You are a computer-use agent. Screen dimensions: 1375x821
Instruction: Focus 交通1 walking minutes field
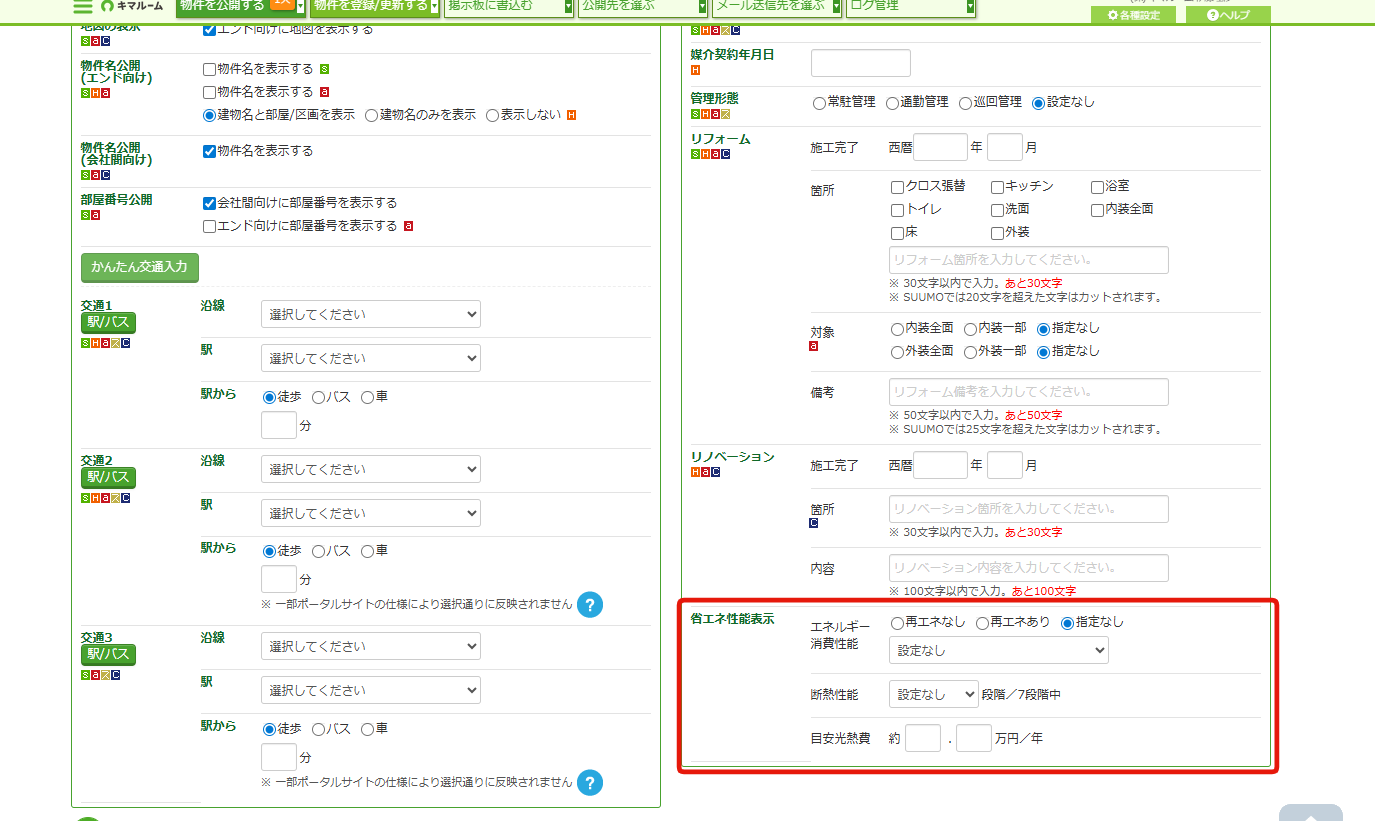tap(279, 425)
